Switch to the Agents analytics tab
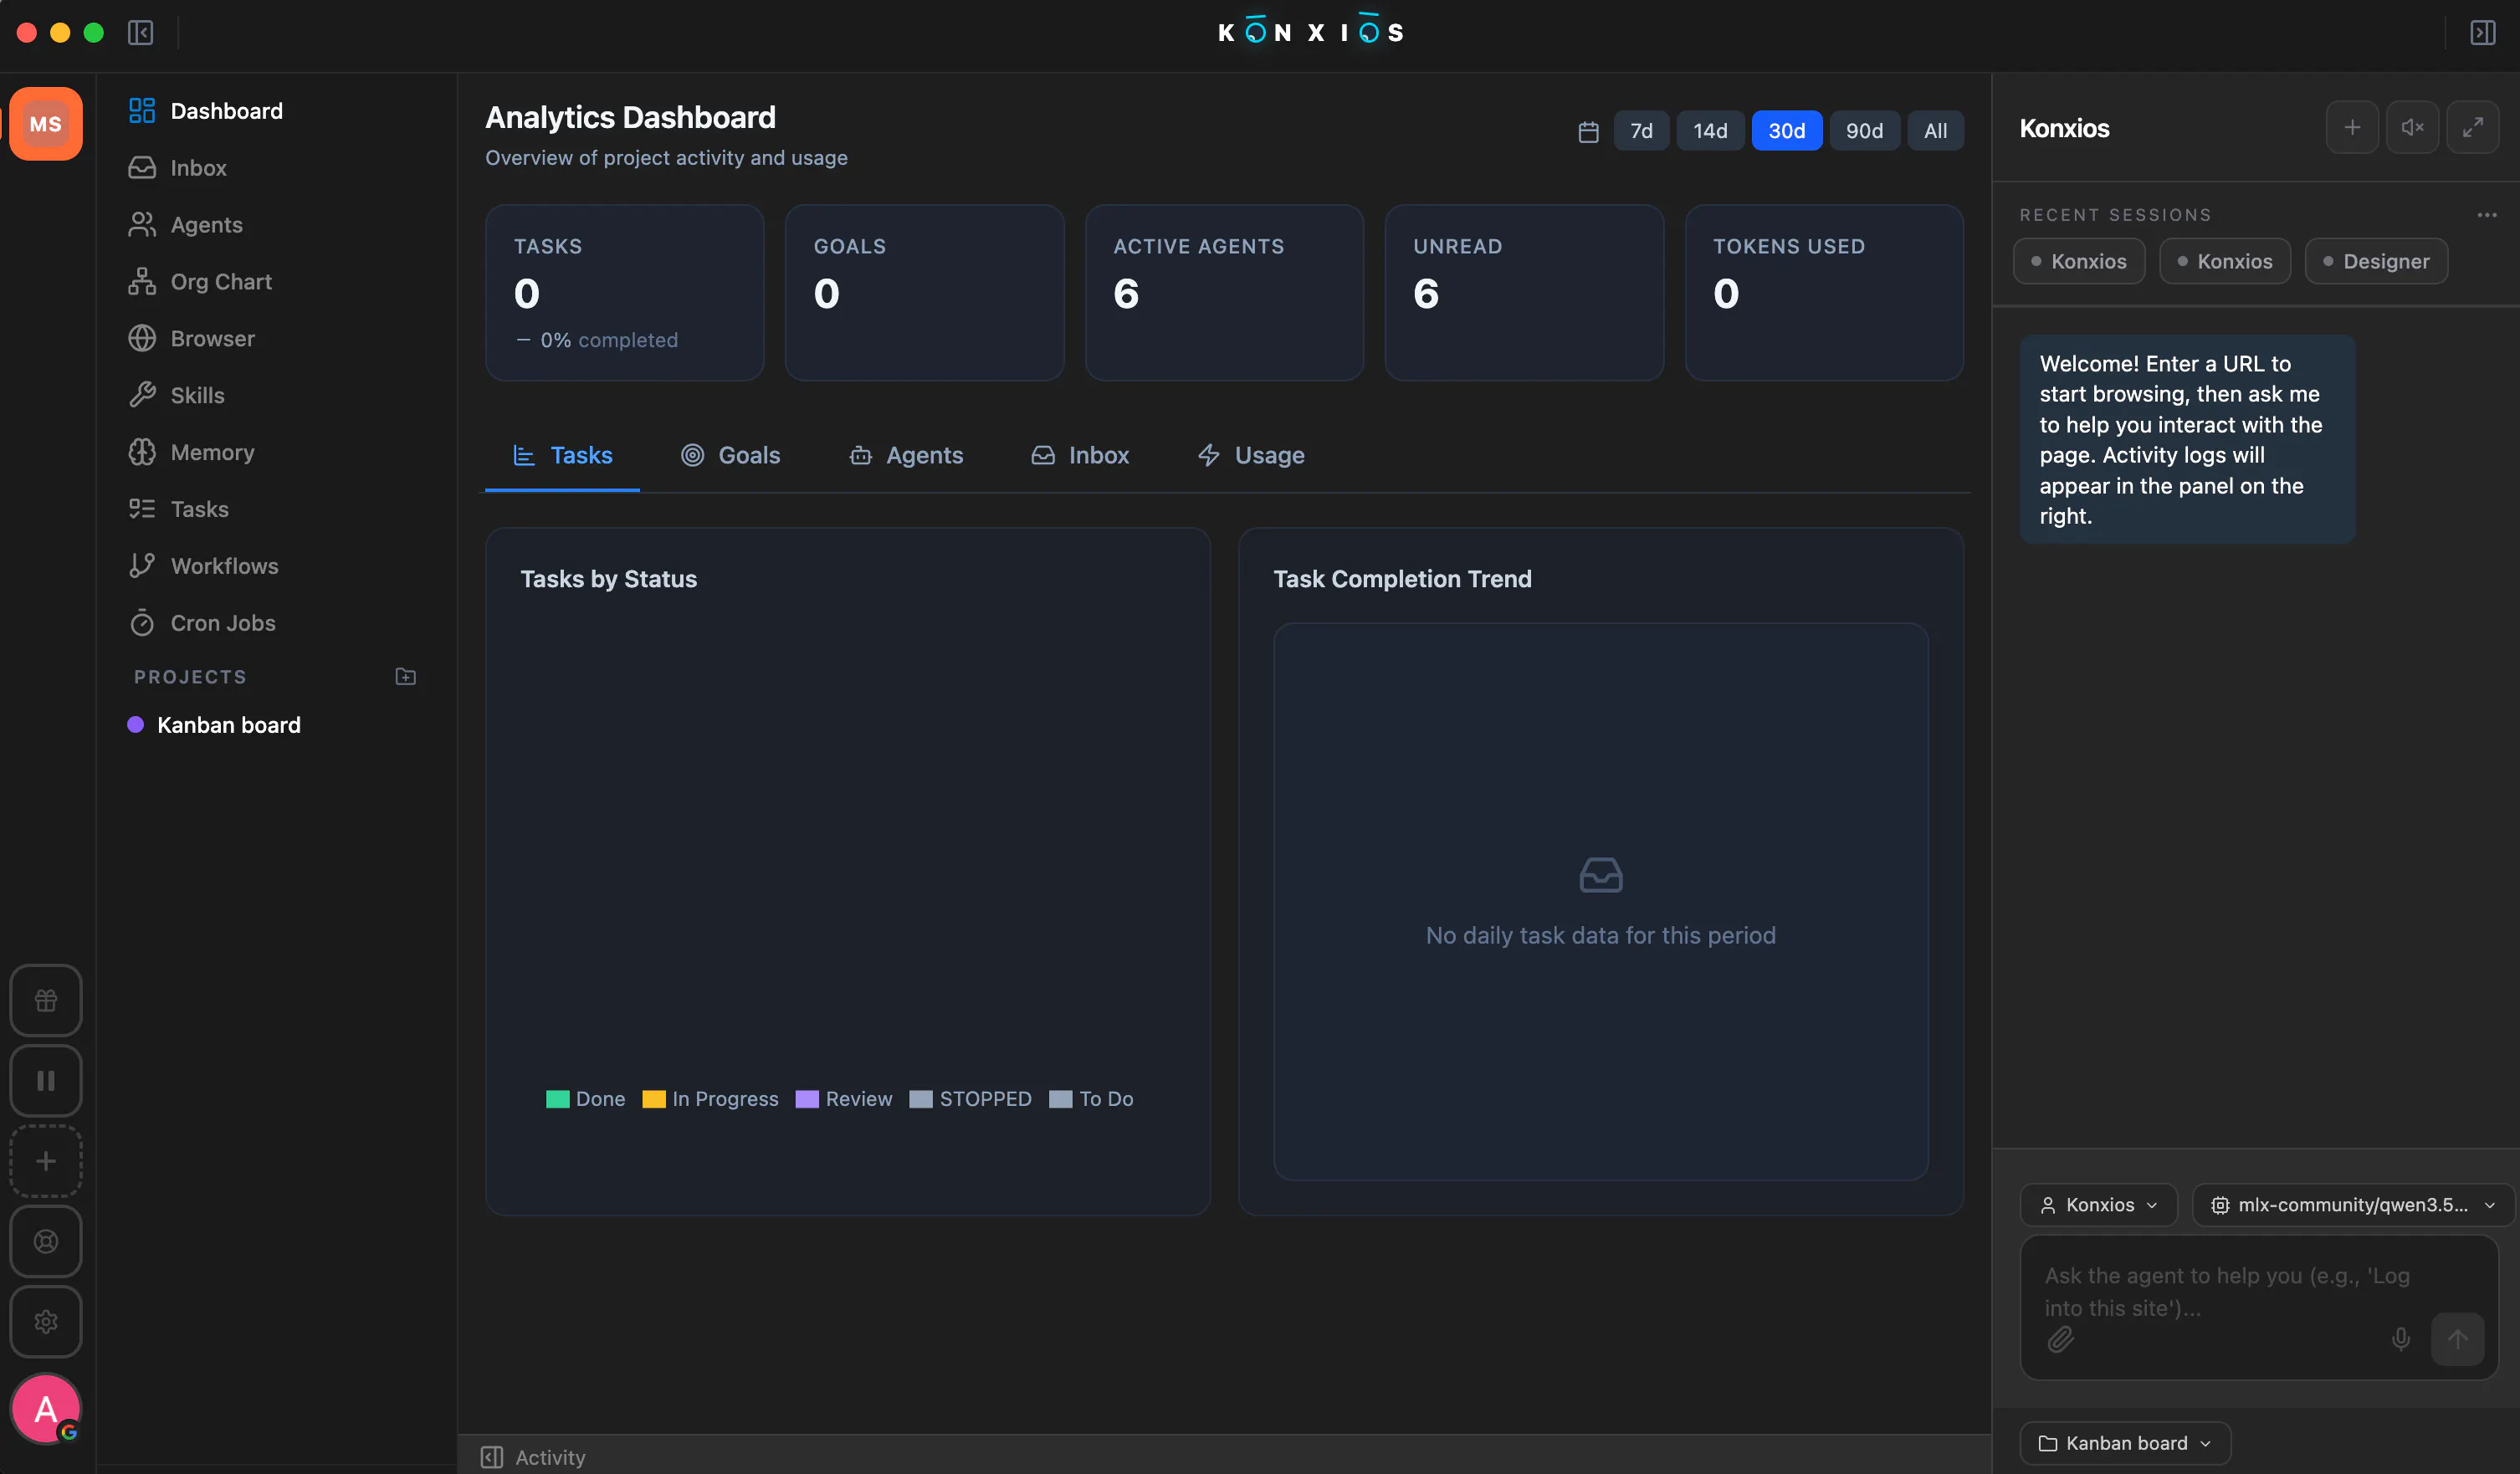Viewport: 2520px width, 1474px height. click(906, 455)
